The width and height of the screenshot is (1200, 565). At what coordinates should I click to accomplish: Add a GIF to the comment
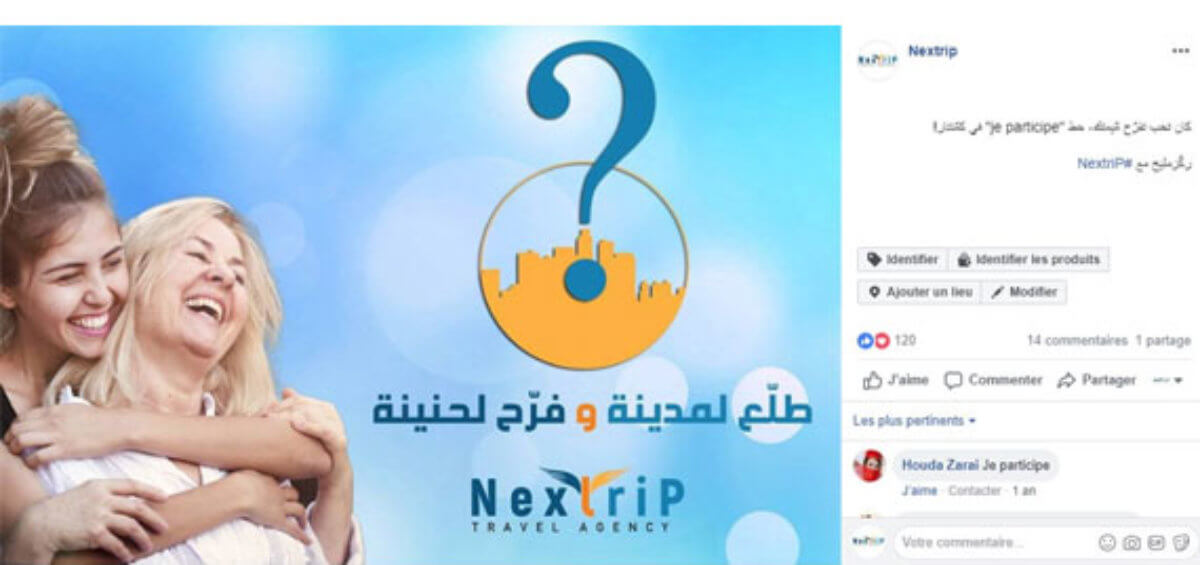click(1156, 543)
